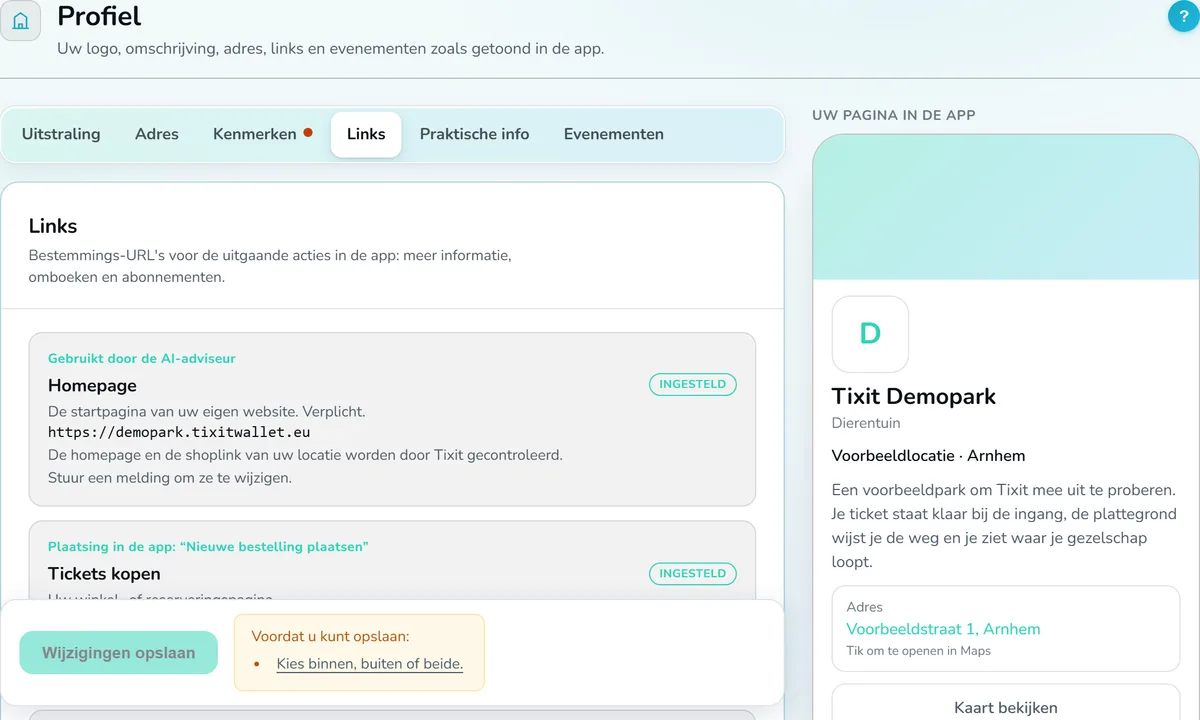Click the Tixit Demopark name in preview
1200x720 pixels.
click(913, 396)
